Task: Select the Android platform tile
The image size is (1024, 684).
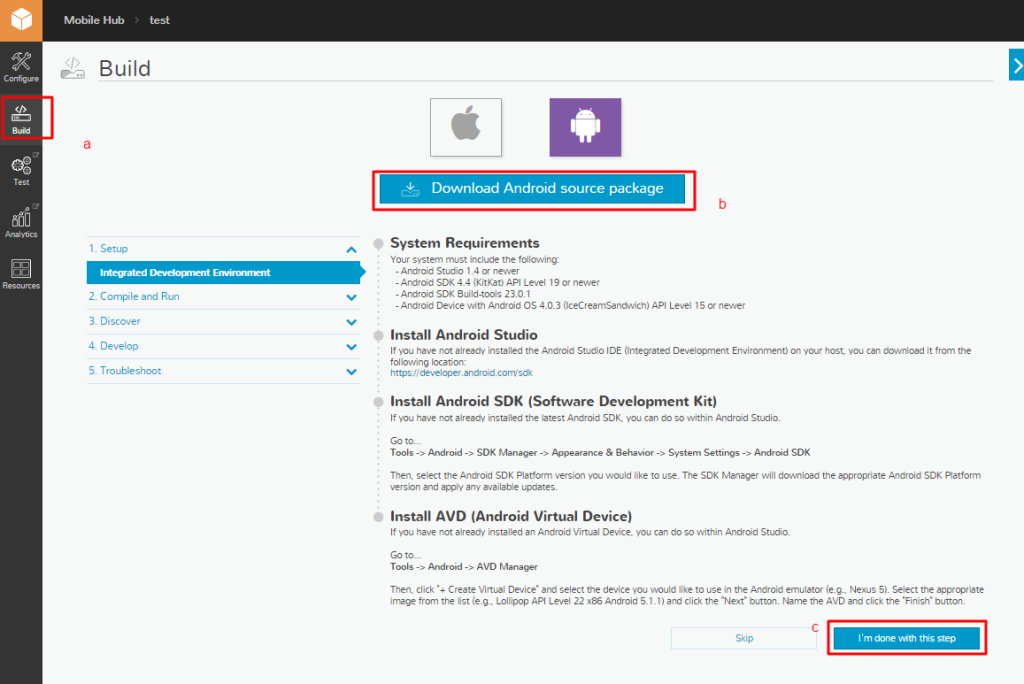Action: pos(585,127)
